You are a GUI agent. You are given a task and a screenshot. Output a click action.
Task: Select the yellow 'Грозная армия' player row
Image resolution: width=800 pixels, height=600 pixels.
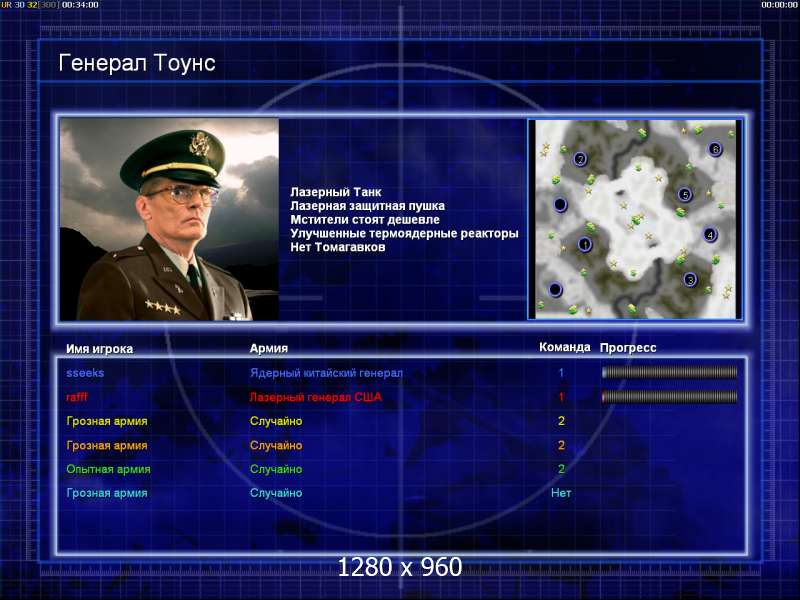107,421
